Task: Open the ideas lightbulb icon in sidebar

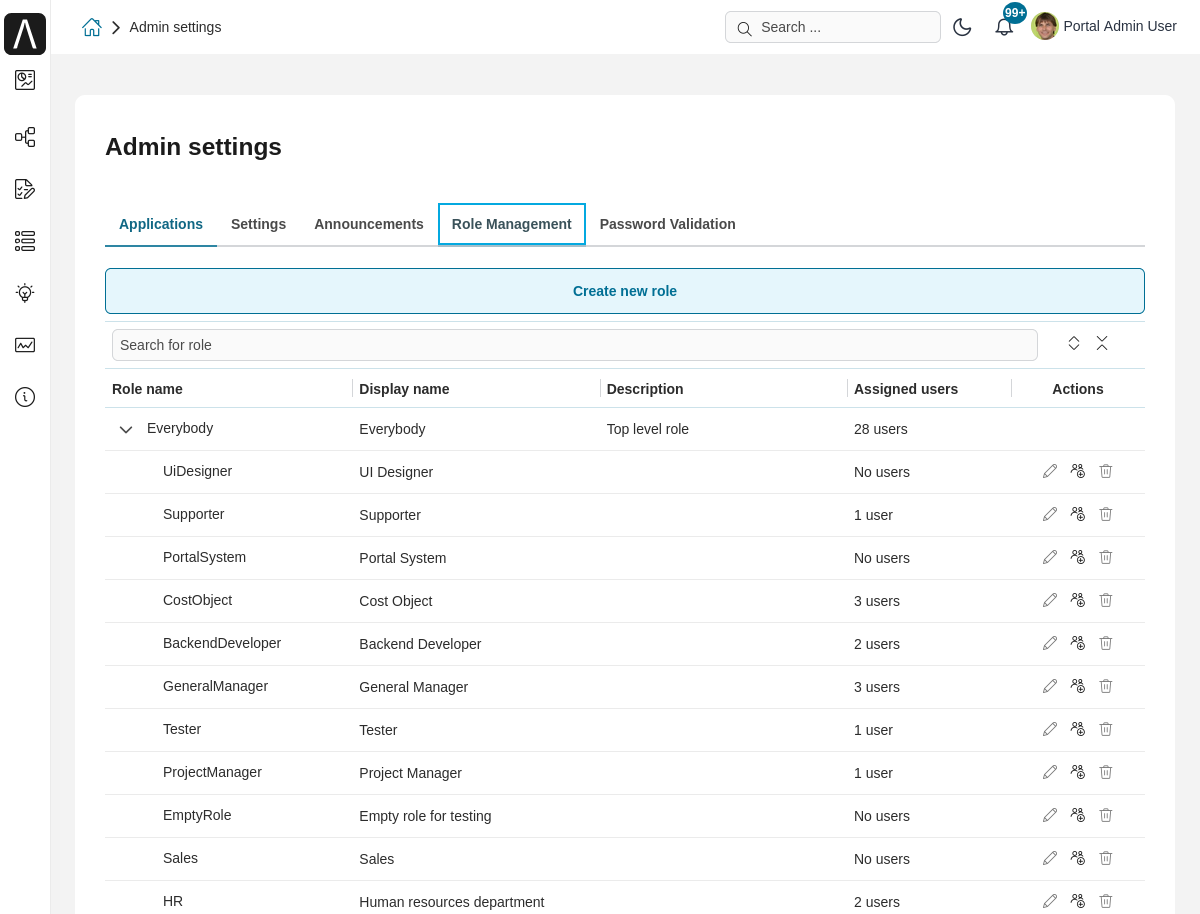Action: pos(25,293)
